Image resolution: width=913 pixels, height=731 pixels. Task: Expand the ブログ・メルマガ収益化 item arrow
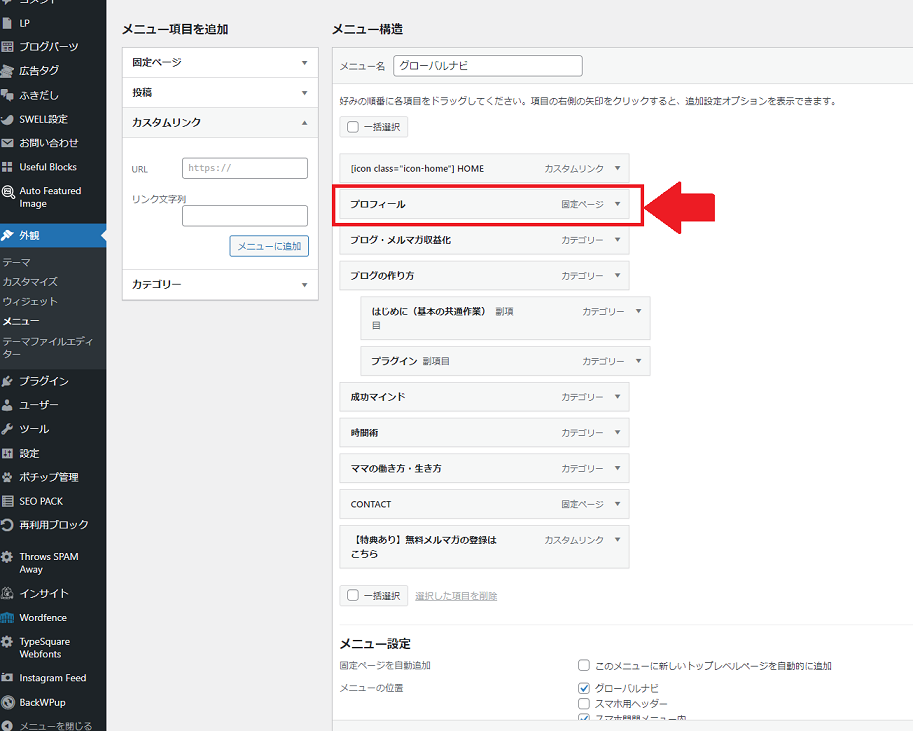(x=618, y=239)
